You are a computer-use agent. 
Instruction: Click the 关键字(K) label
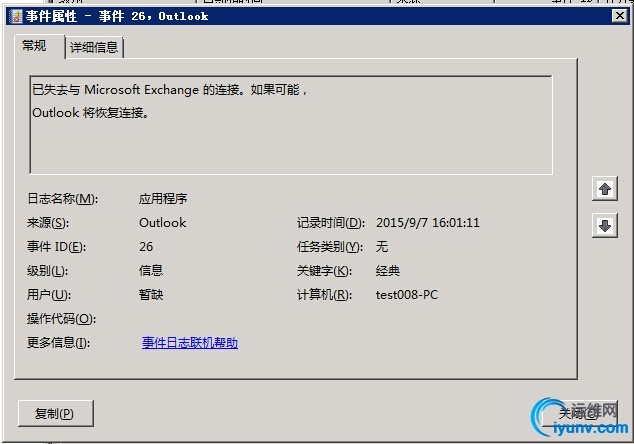[324, 271]
